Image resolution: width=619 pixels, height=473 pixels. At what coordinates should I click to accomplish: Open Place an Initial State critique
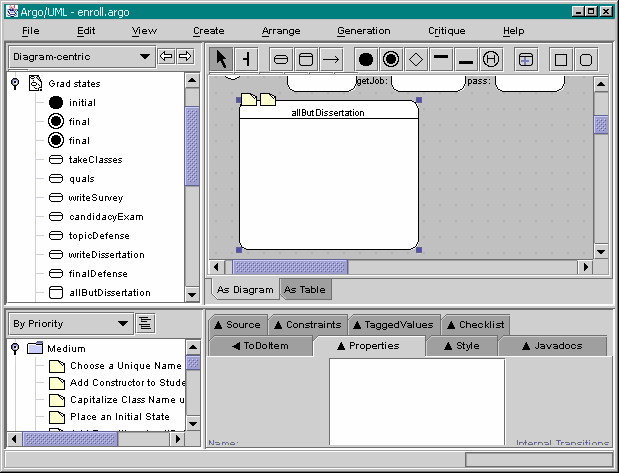pos(109,417)
